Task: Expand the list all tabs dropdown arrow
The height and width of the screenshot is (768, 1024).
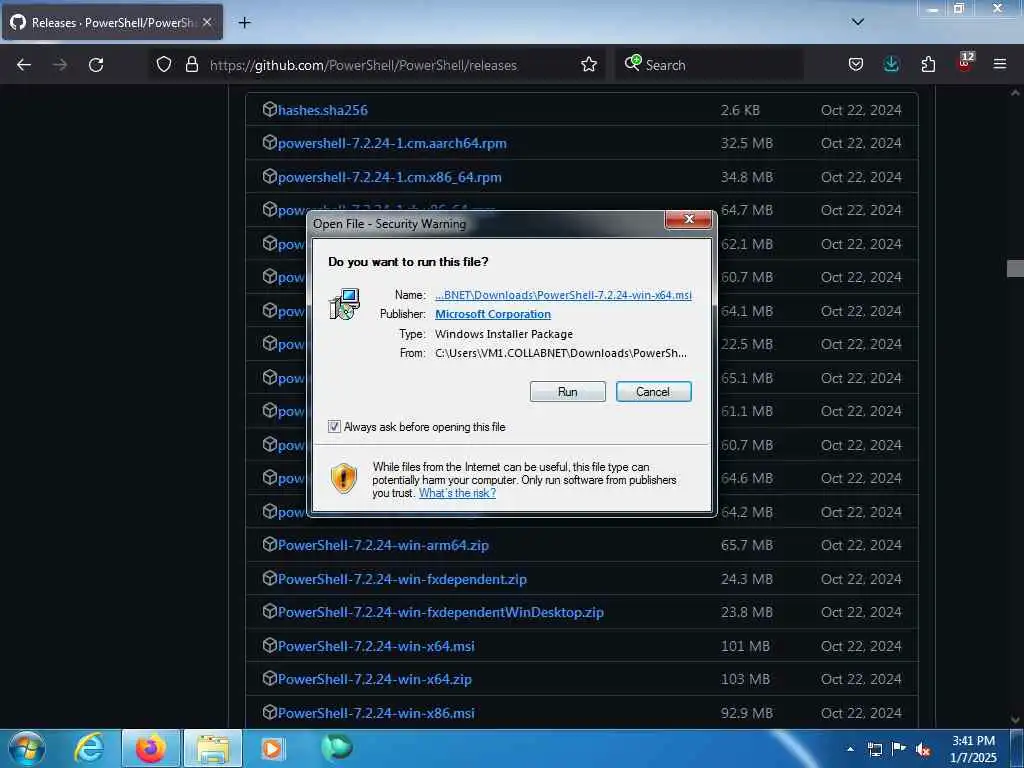Action: tap(857, 22)
